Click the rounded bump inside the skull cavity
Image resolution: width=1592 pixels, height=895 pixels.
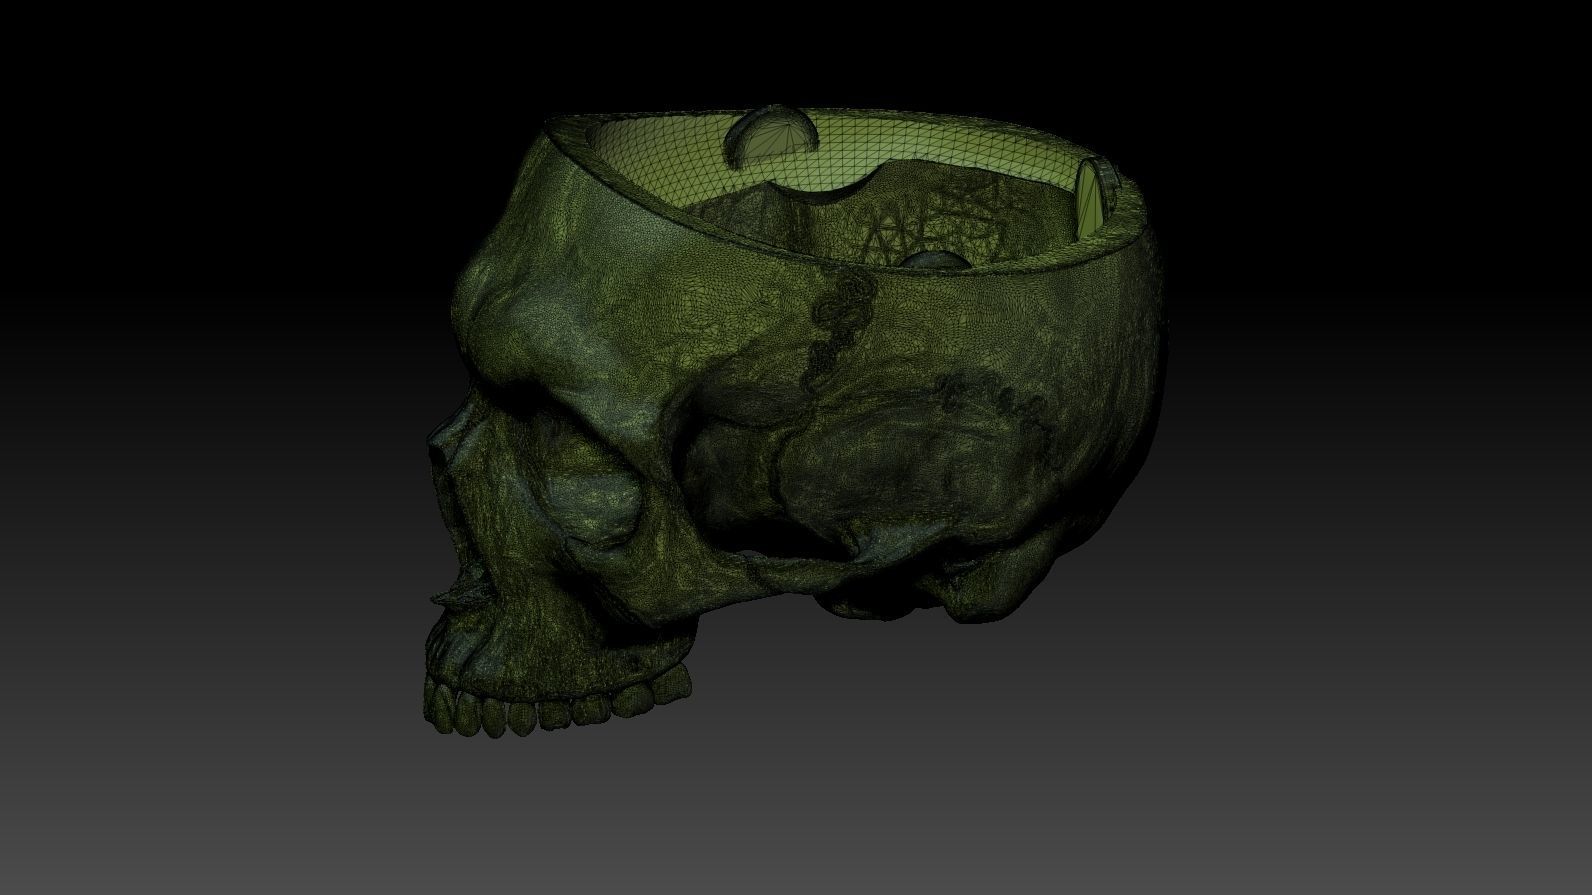[934, 260]
